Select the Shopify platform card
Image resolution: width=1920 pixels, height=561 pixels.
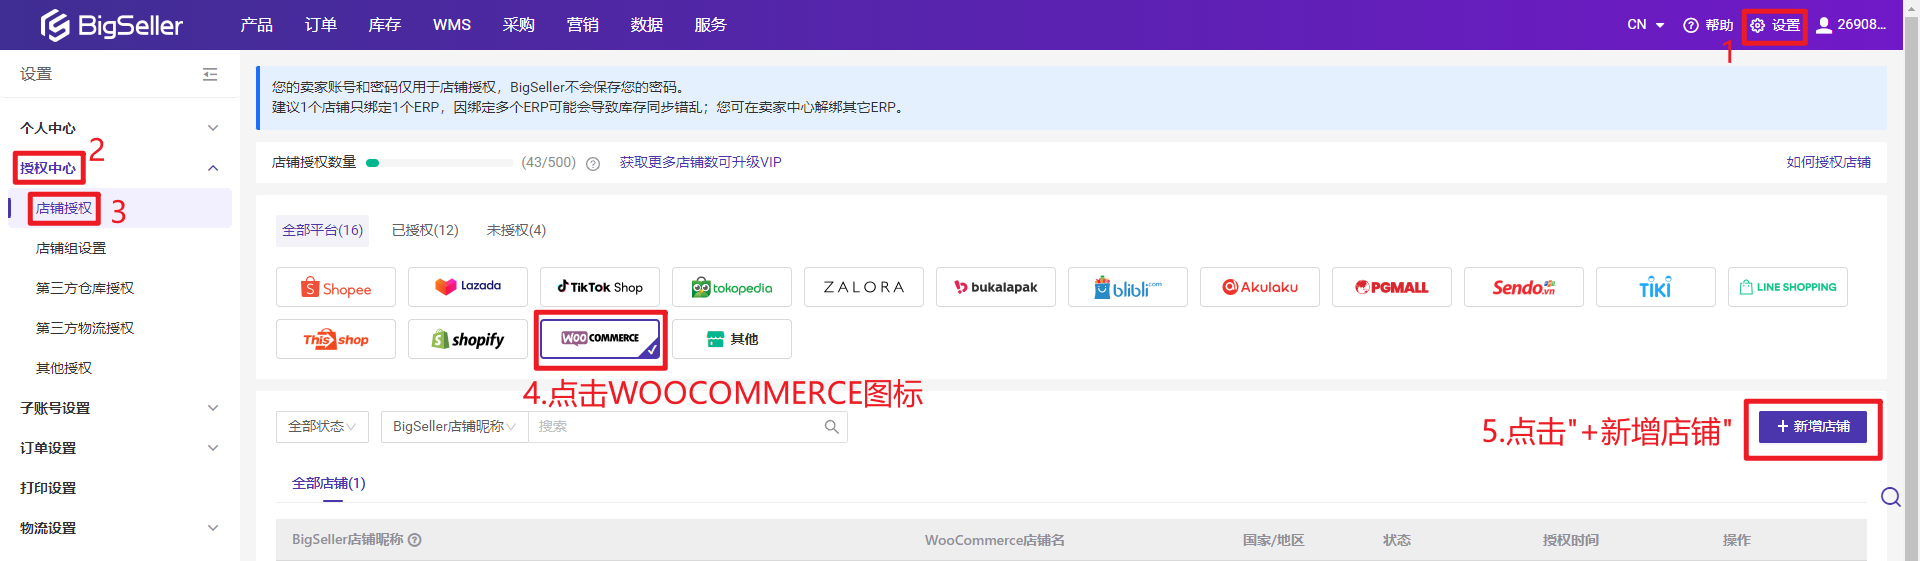(468, 339)
